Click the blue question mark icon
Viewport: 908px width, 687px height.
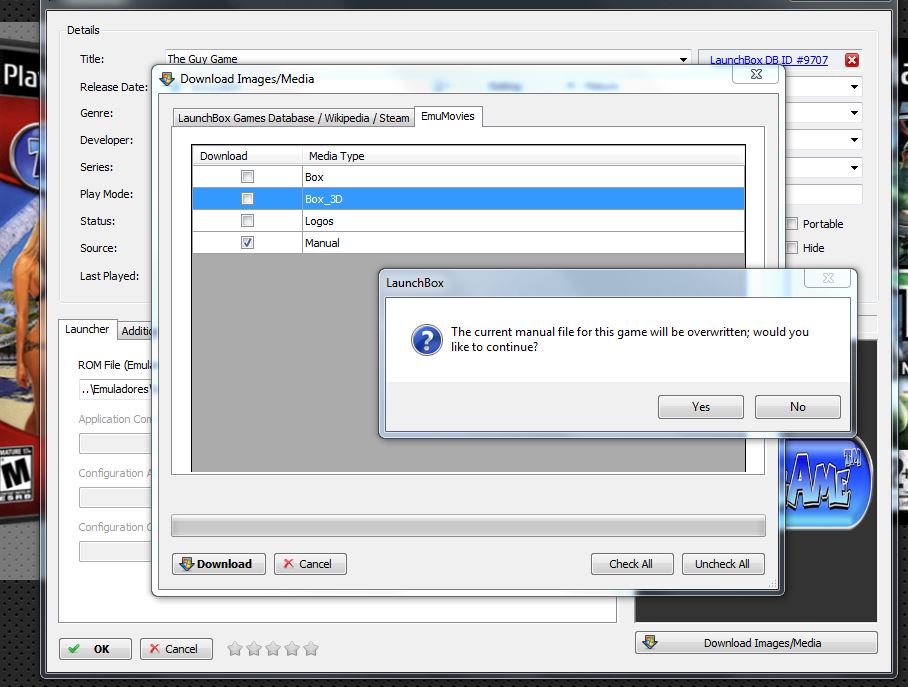[427, 340]
